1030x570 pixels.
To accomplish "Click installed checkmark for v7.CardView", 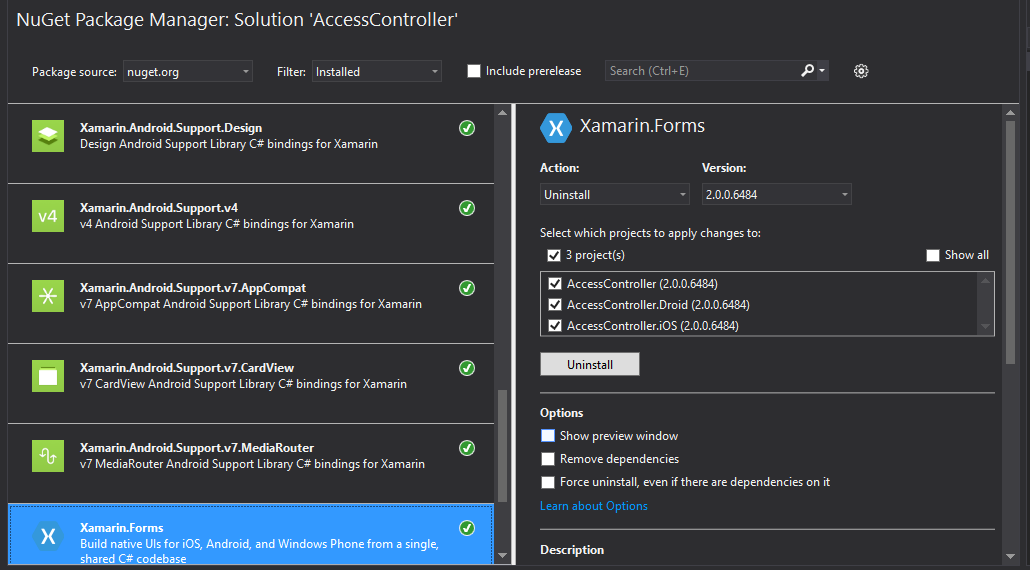I will [466, 368].
